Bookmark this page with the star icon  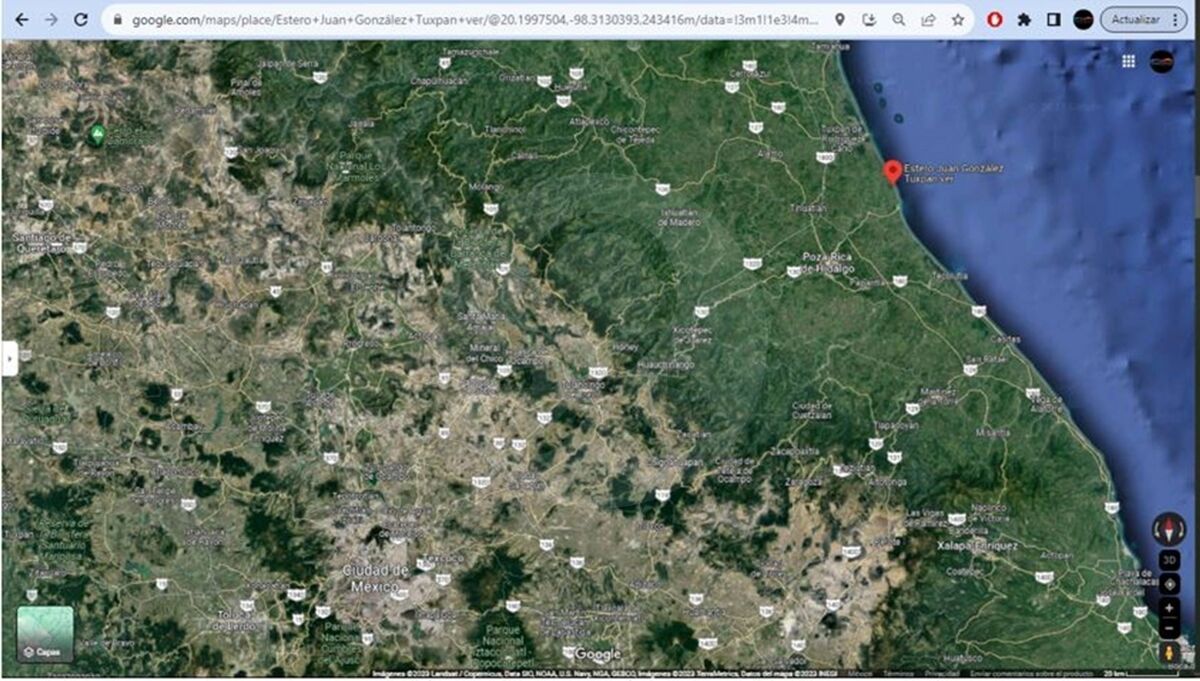pos(957,19)
